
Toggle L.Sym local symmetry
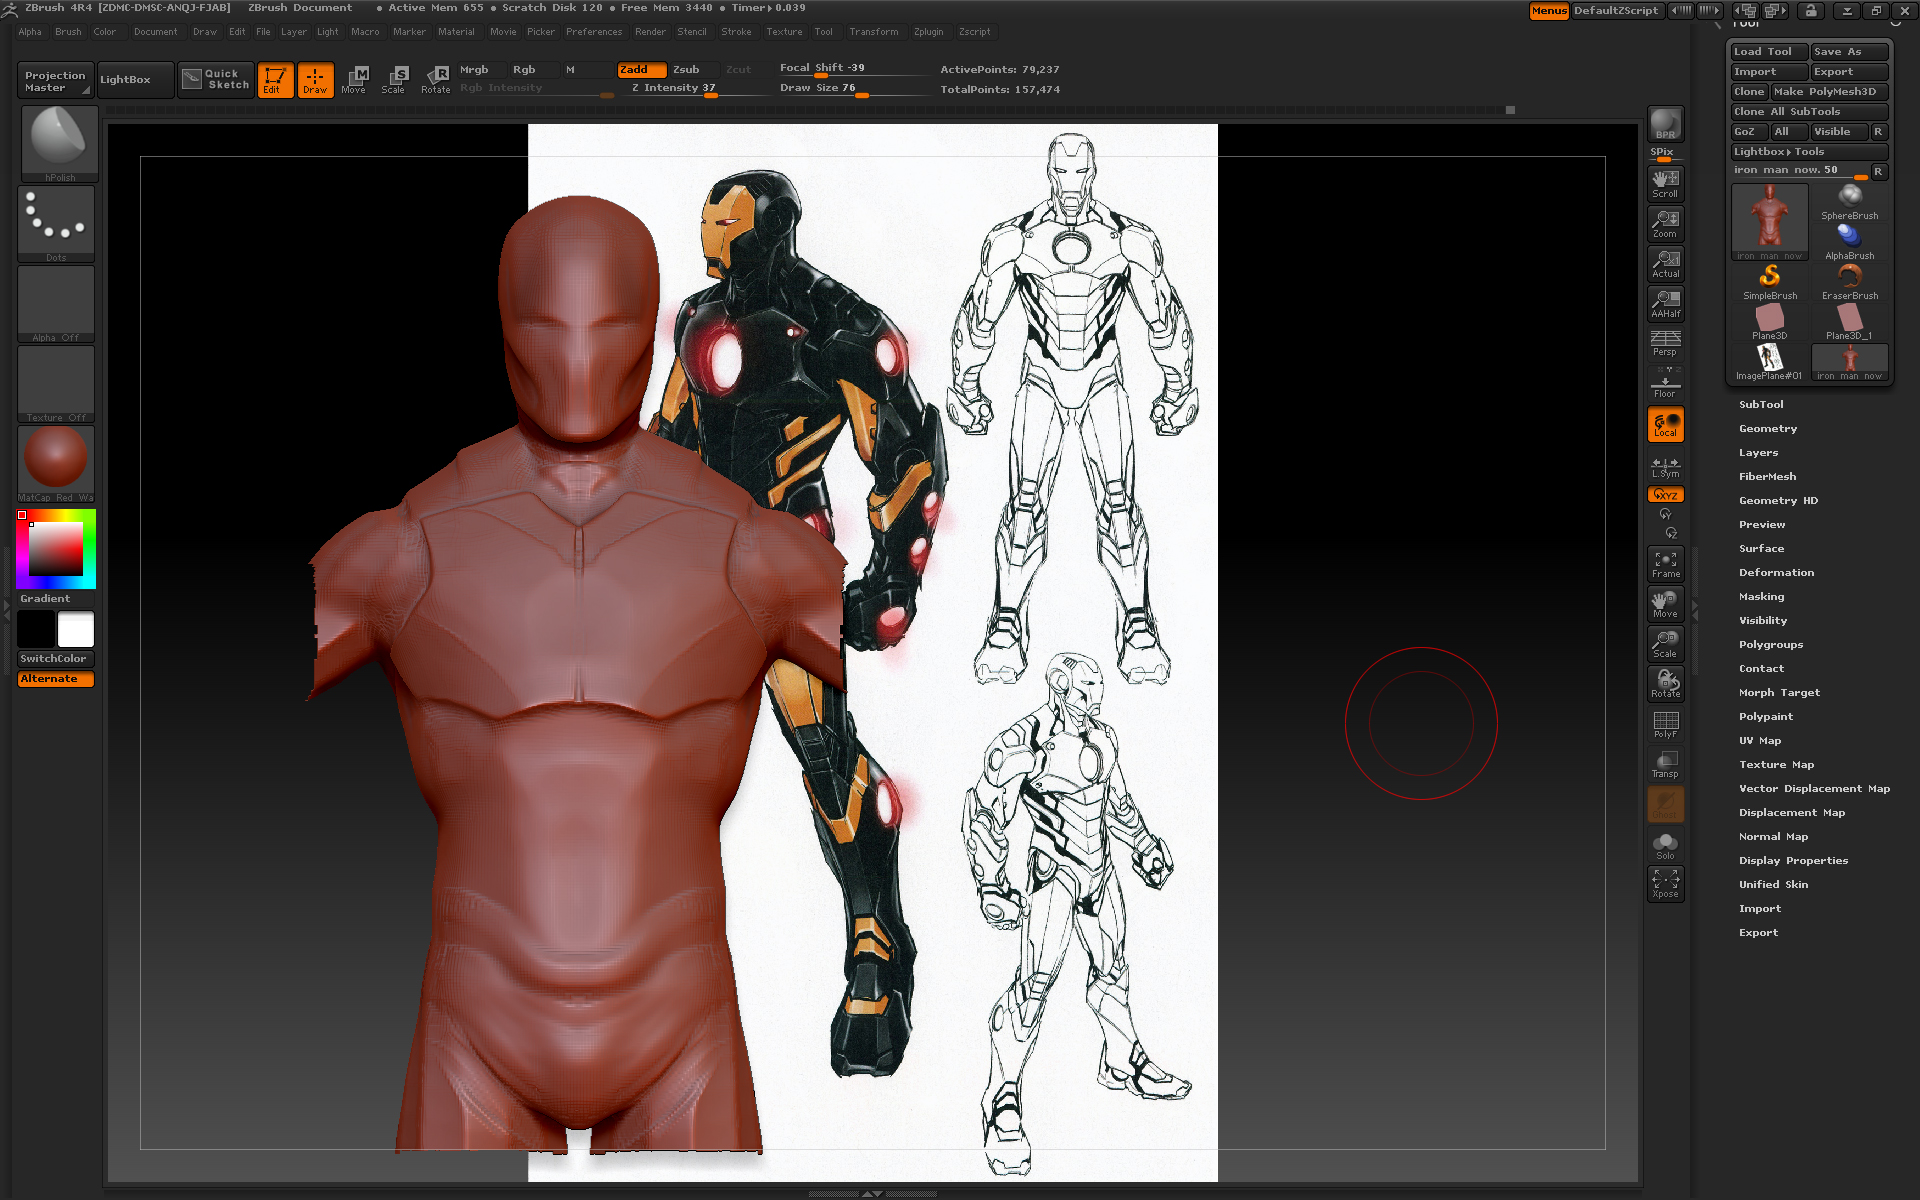coord(1665,466)
